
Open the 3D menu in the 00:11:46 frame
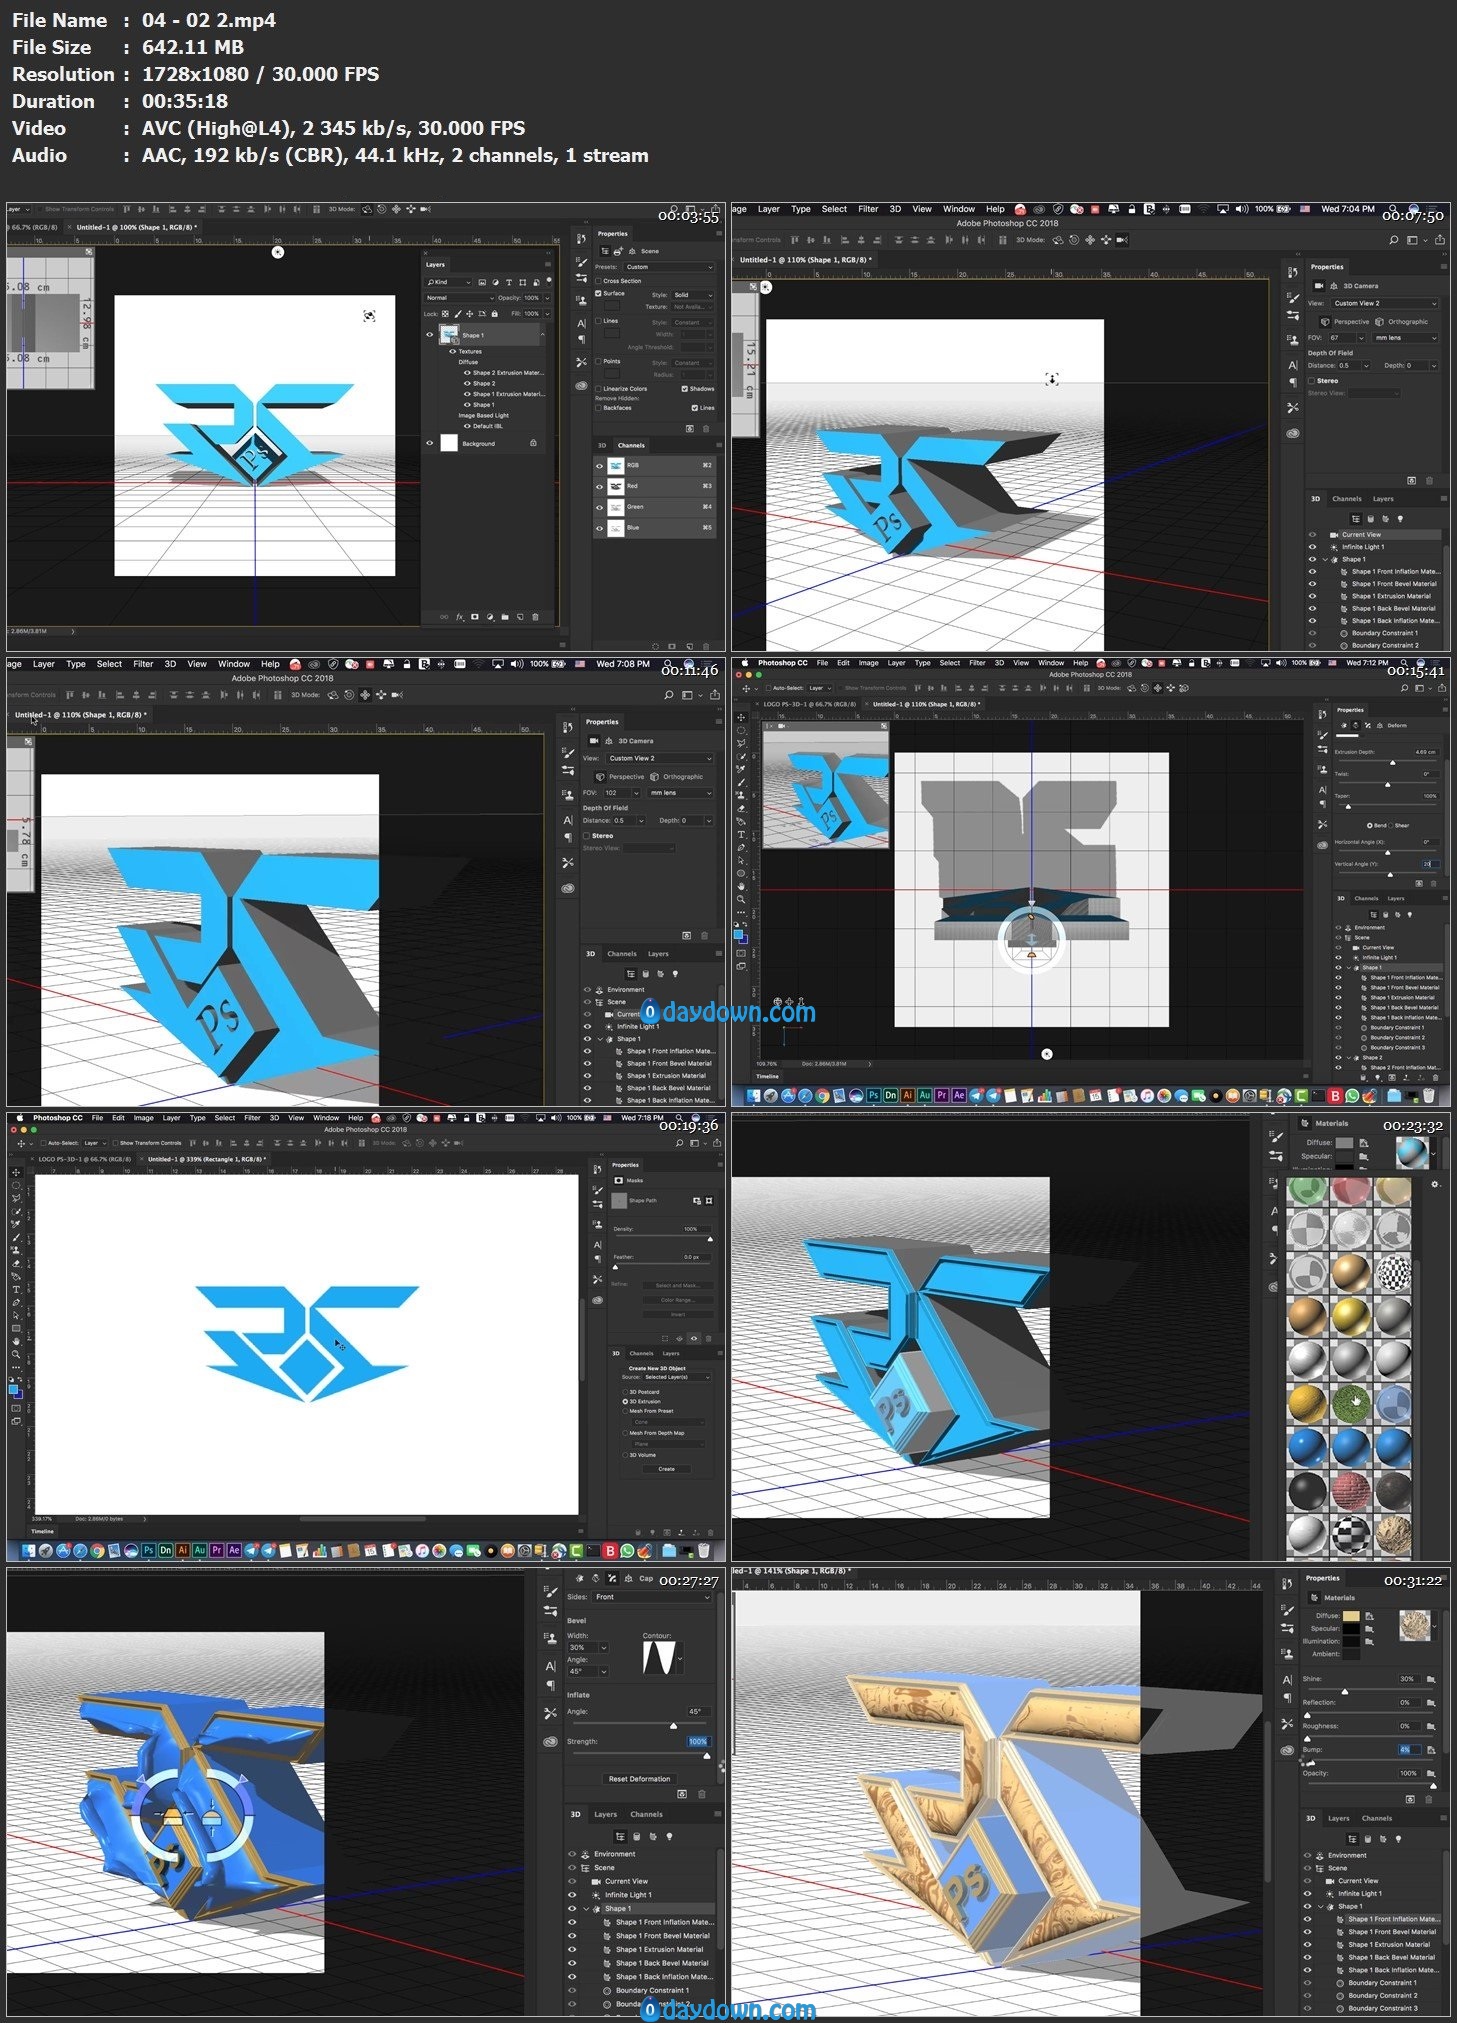[x=170, y=664]
